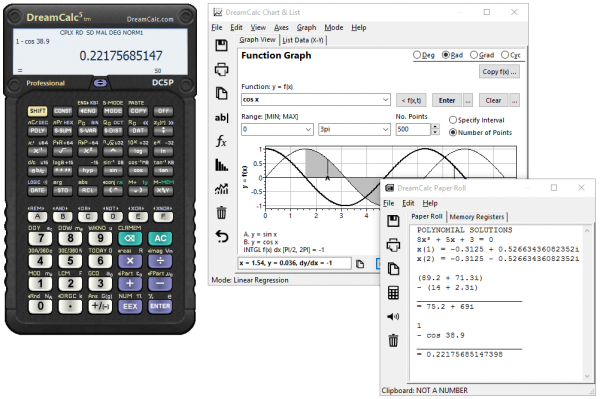
Task: Open Graph menu in Chart & List window
Action: click(307, 28)
